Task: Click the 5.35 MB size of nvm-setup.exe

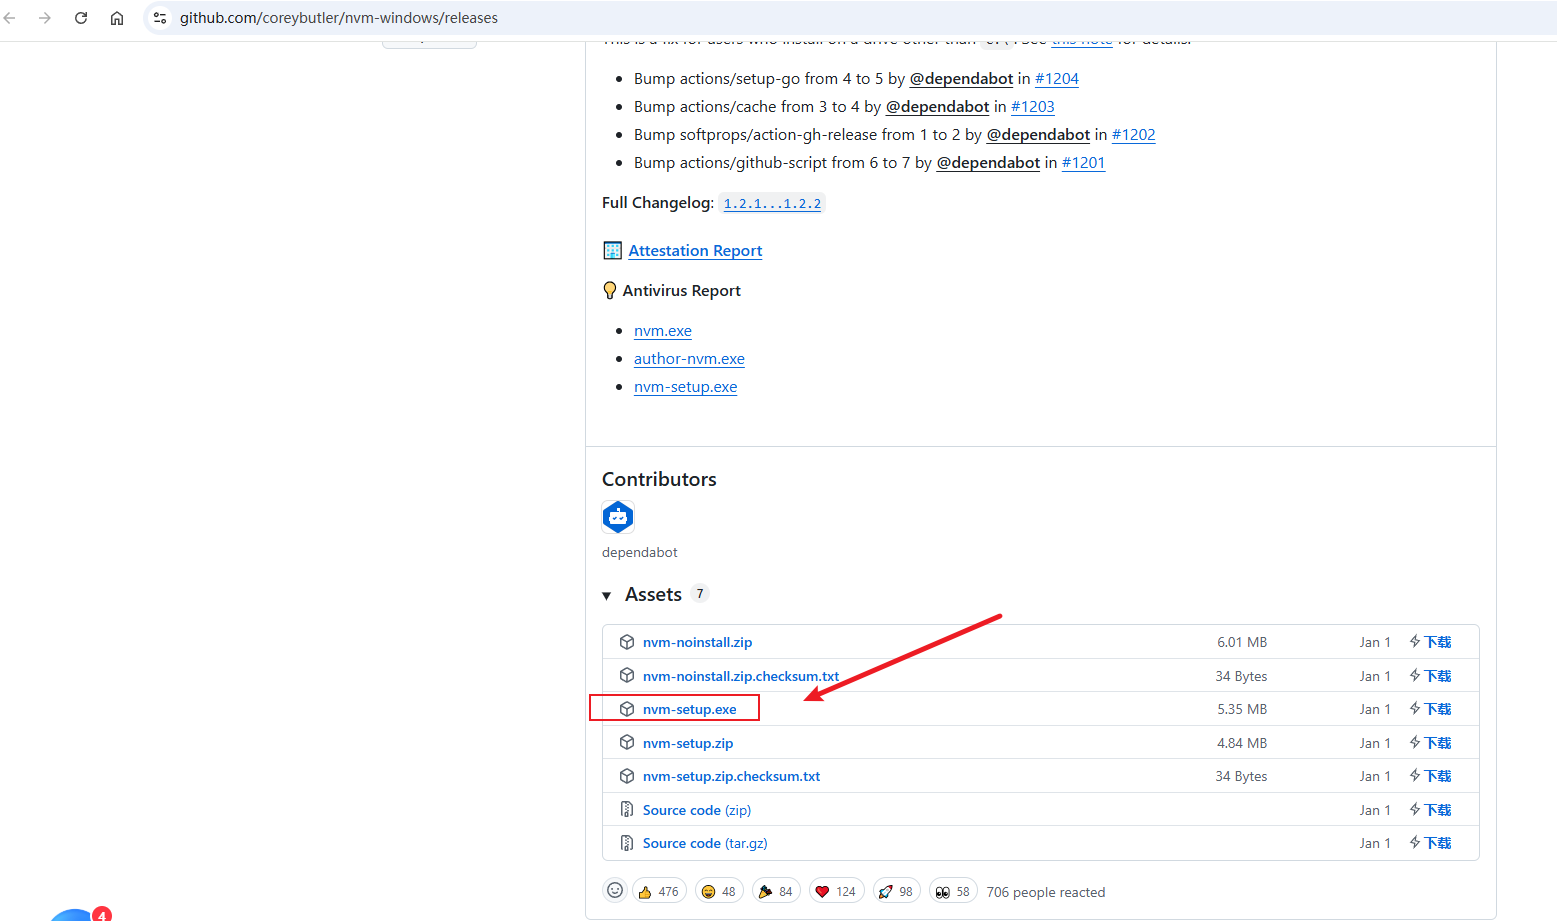Action: point(1242,709)
